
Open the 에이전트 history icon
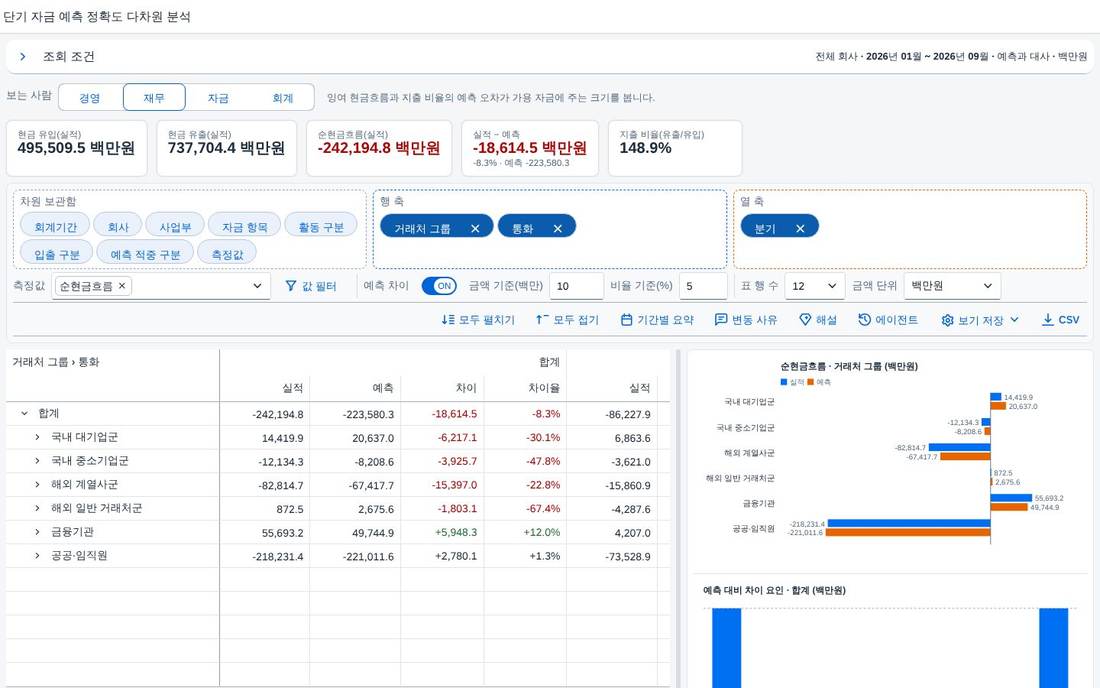(x=864, y=320)
